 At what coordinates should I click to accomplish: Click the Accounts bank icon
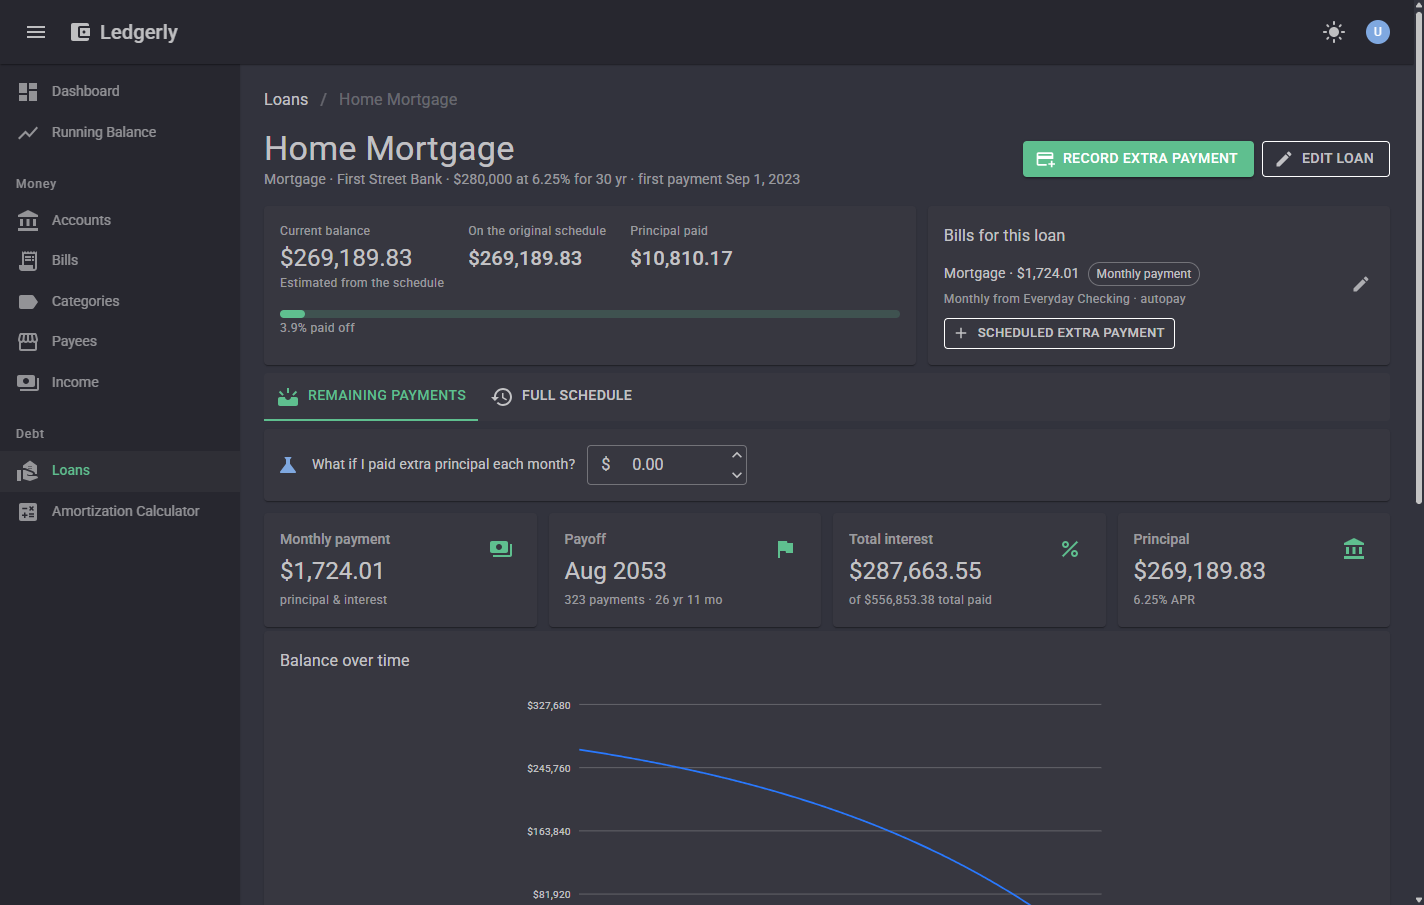click(28, 220)
